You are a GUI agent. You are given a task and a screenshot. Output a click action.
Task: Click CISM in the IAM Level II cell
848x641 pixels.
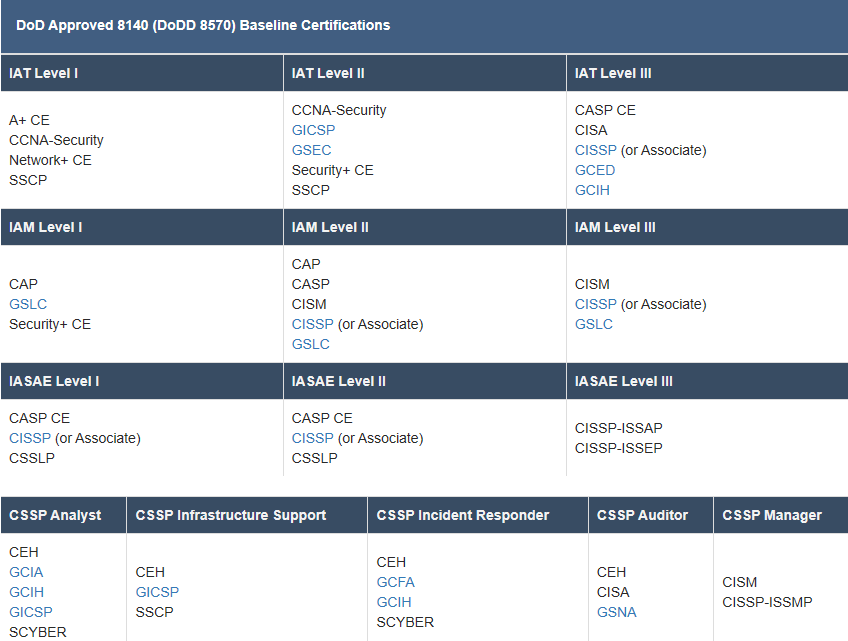pyautogui.click(x=309, y=305)
